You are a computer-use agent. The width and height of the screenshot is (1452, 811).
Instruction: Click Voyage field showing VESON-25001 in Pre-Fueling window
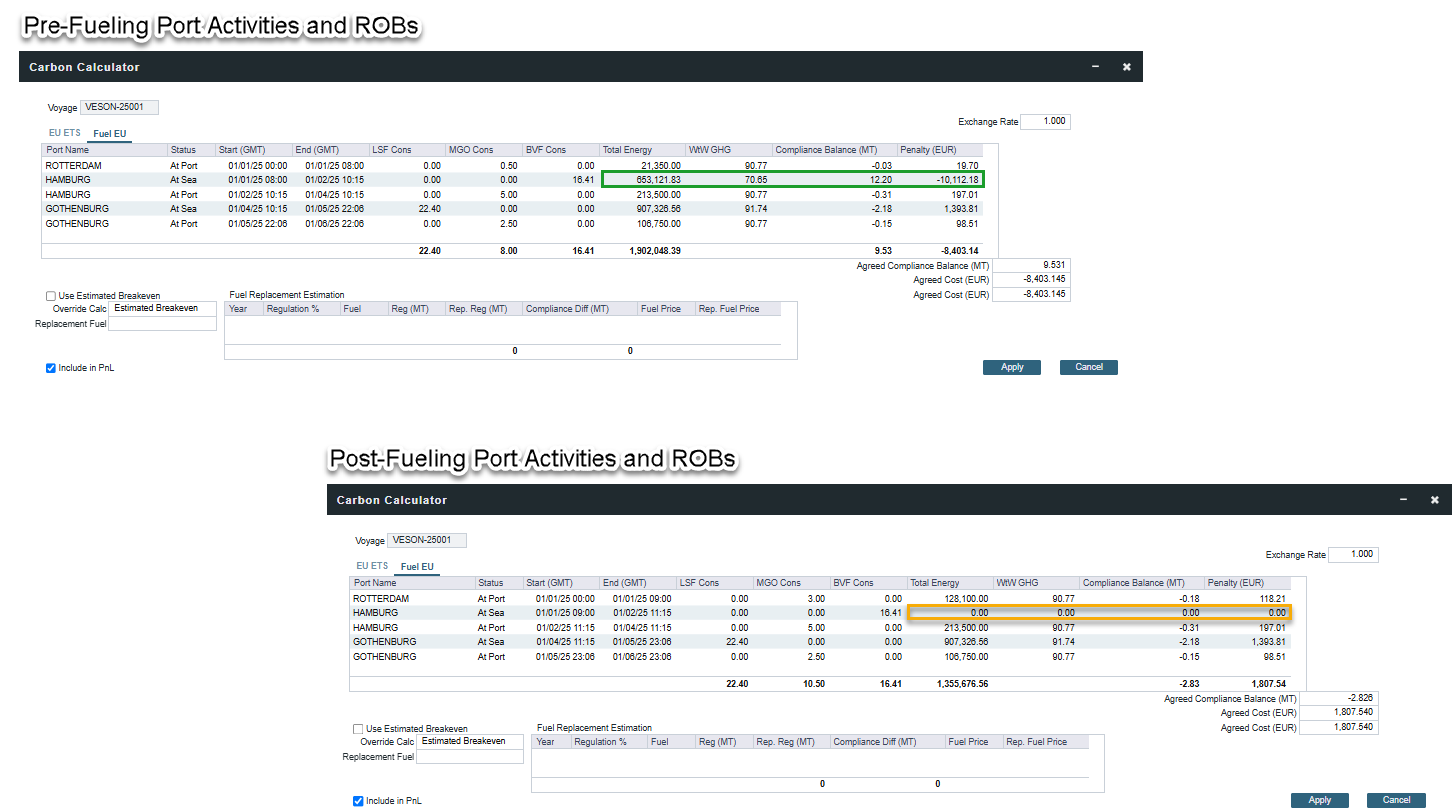coord(119,108)
